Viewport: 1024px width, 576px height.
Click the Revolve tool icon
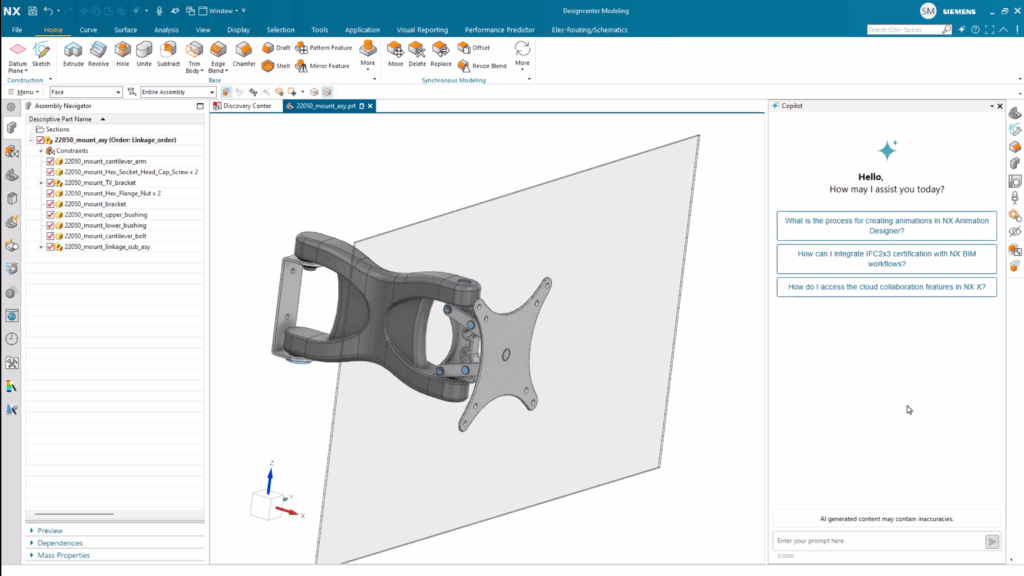[x=98, y=53]
